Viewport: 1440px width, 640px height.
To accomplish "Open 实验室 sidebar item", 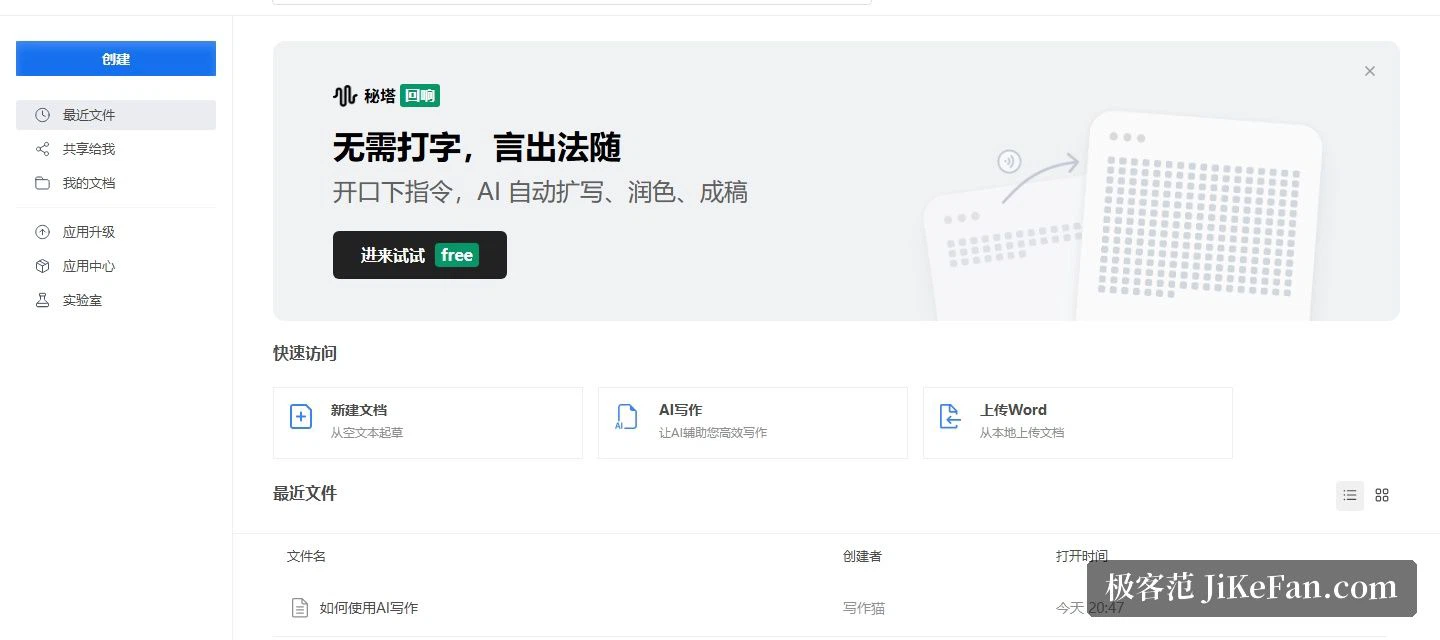I will click(116, 300).
